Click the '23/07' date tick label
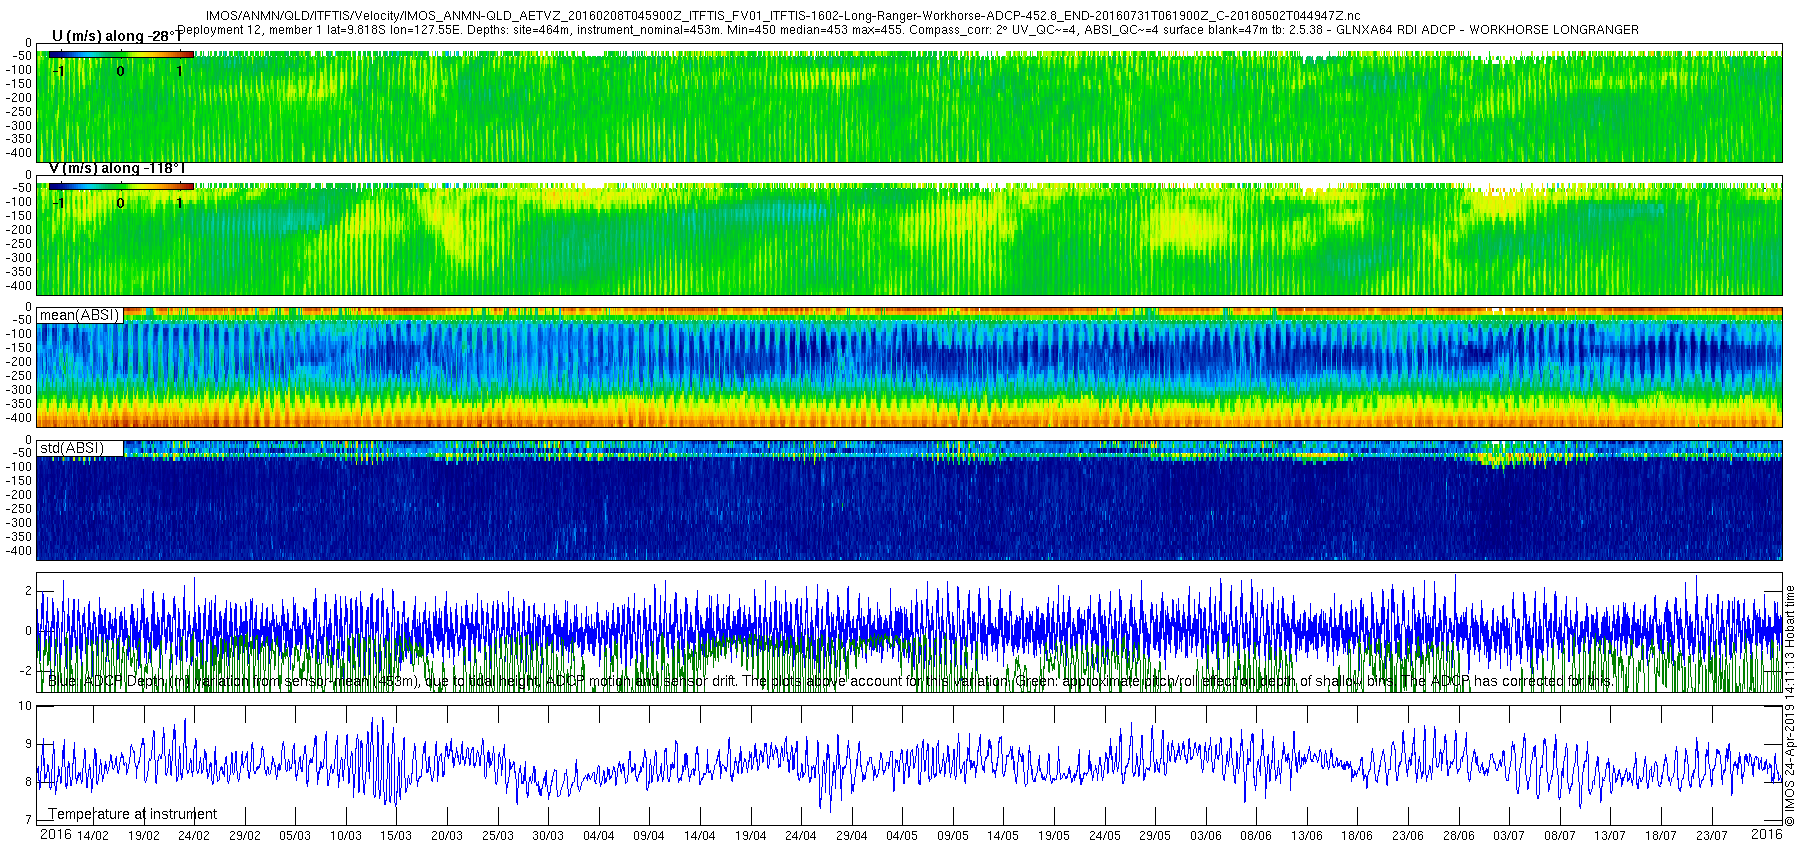 point(1712,836)
